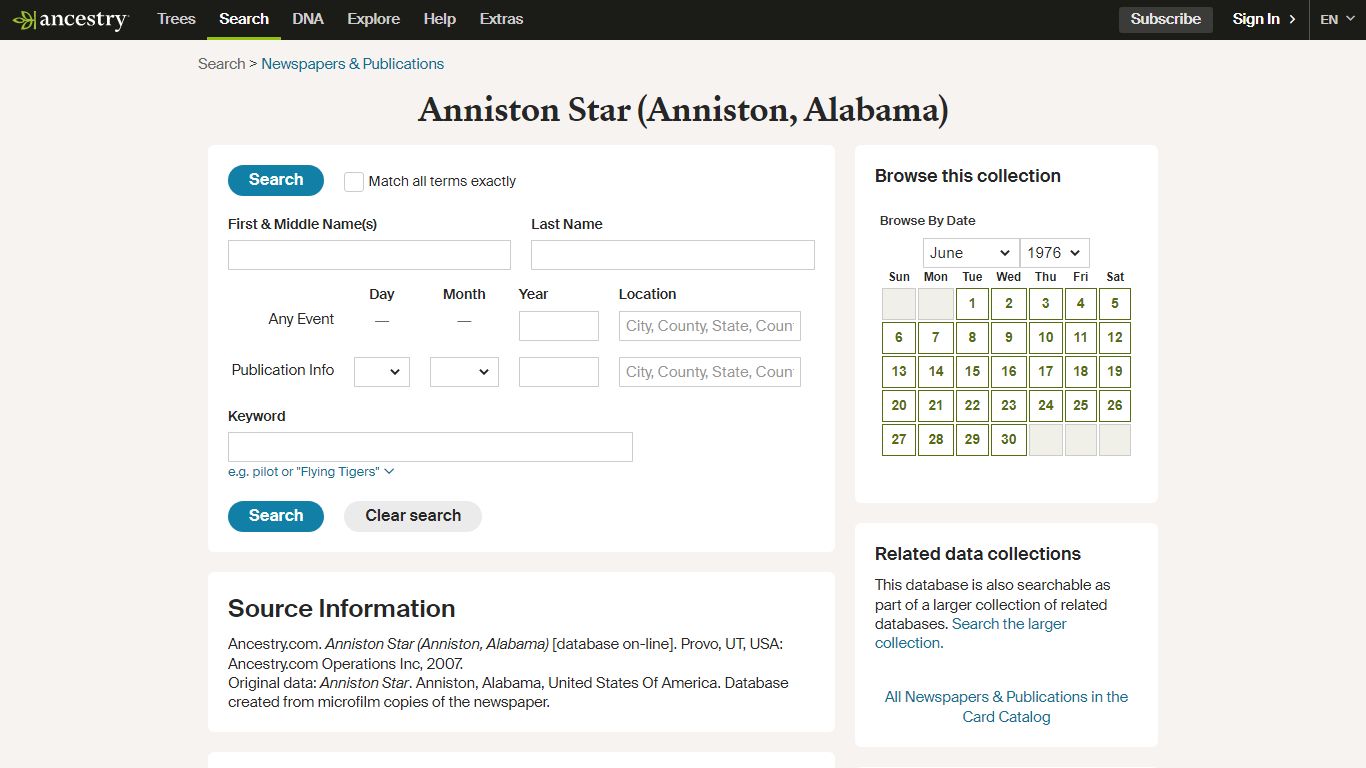Select June 12 in the calendar

(1115, 338)
